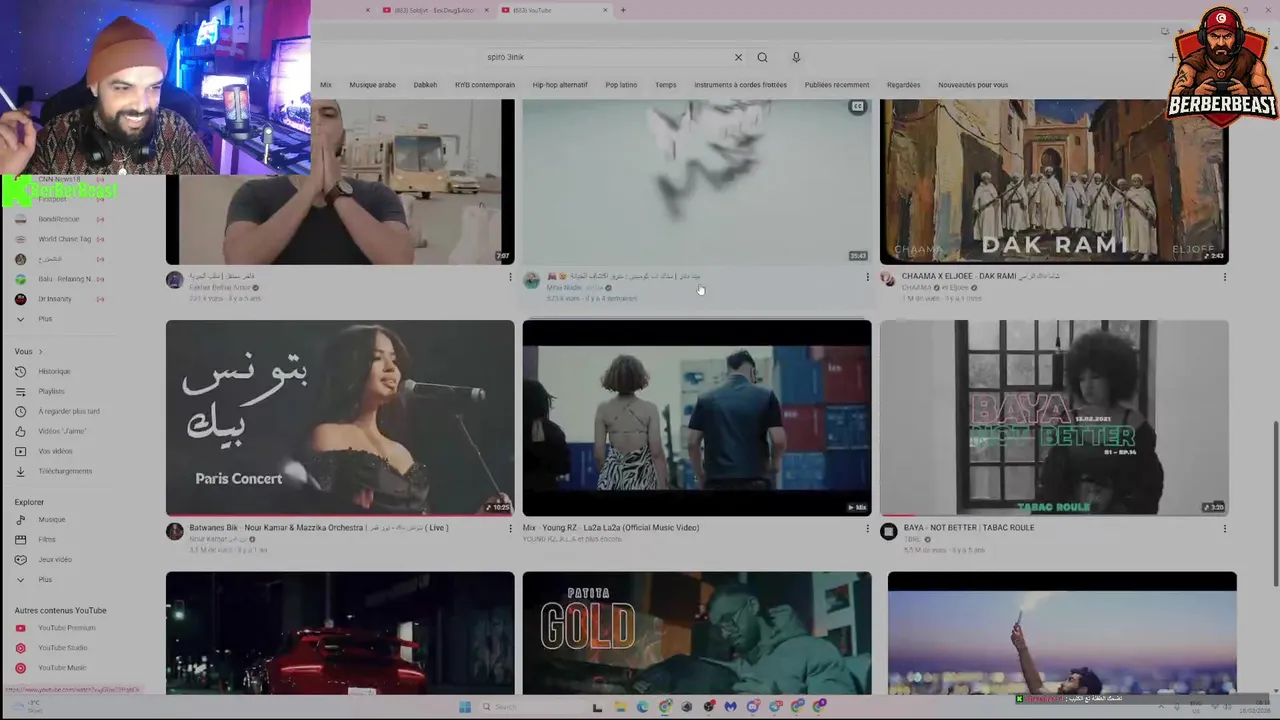Select Instruments à cordes frottées chip
Screen dimensions: 1280x720
[740, 85]
